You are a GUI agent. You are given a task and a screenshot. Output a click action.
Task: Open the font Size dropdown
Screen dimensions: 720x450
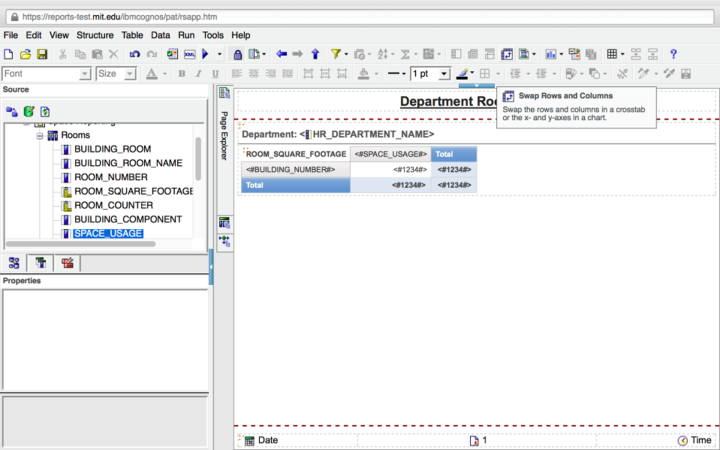click(x=131, y=74)
